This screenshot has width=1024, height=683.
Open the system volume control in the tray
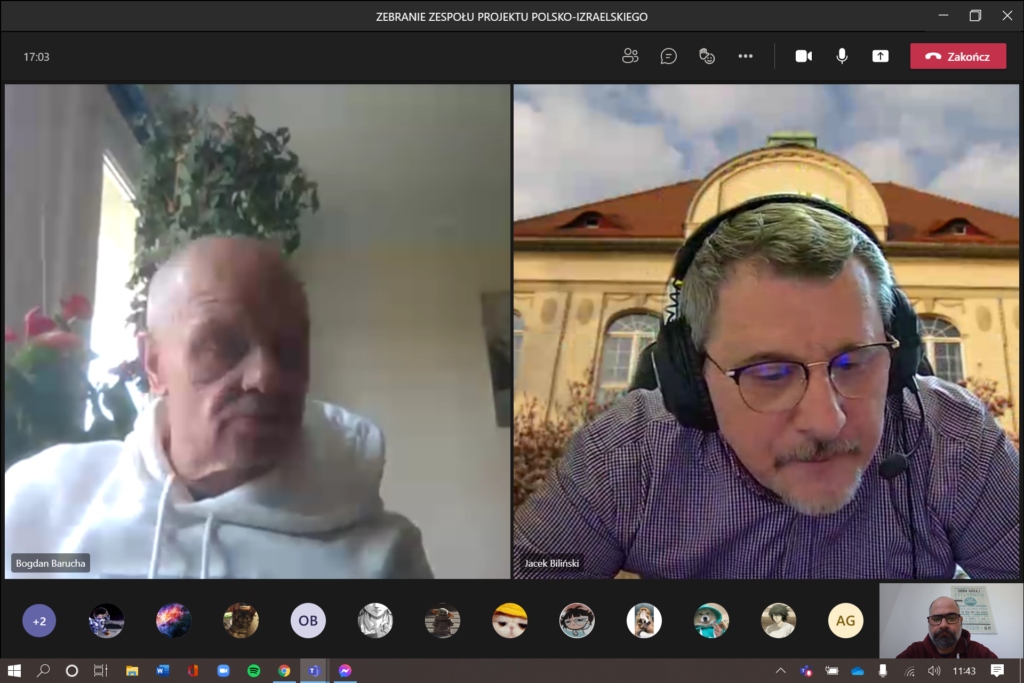pos(934,671)
